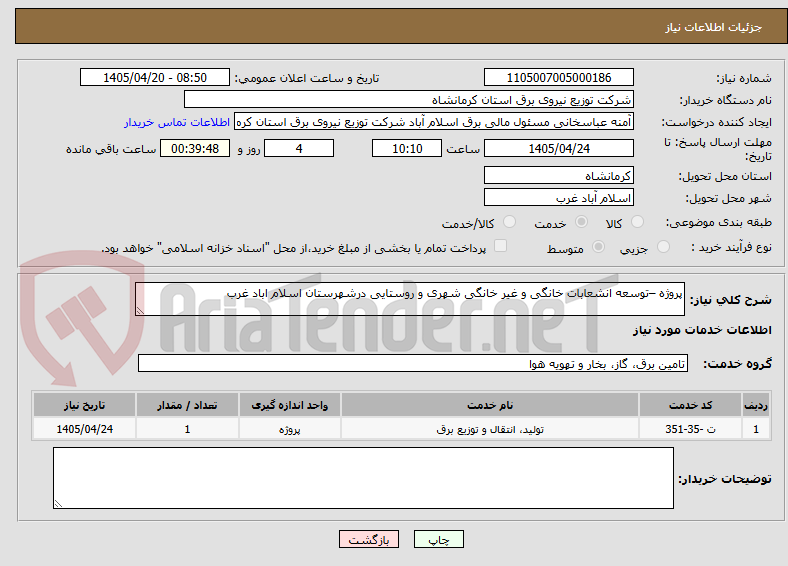This screenshot has height=566, width=788.
Task: Click the طبقه بندی موضوعی label
Action: click(719, 222)
